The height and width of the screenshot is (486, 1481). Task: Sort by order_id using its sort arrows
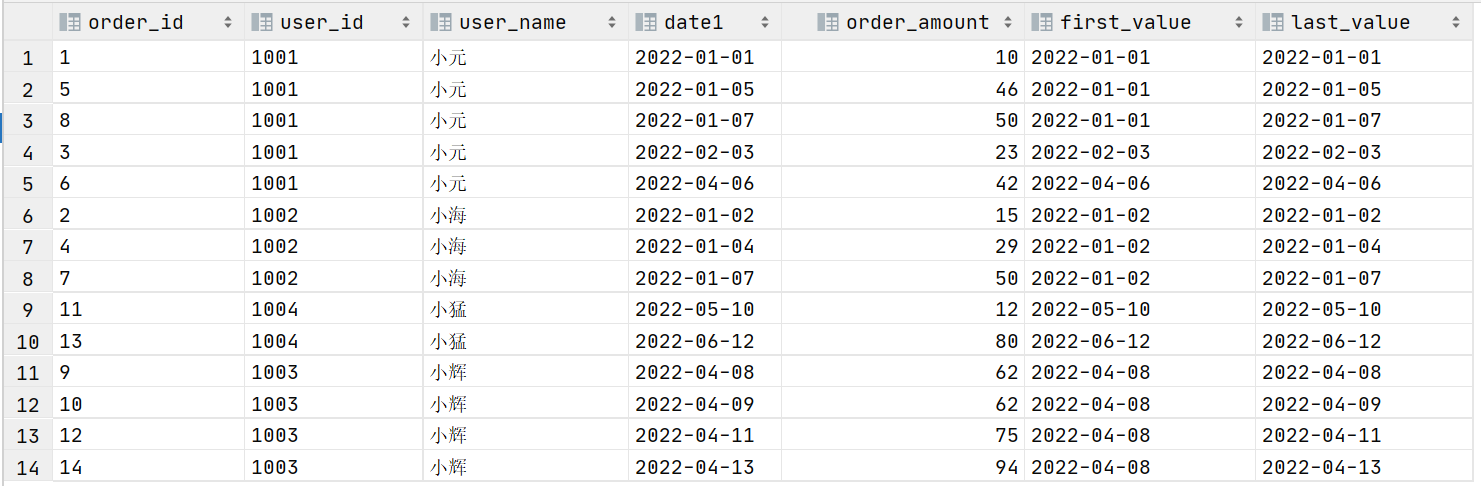tap(227, 22)
